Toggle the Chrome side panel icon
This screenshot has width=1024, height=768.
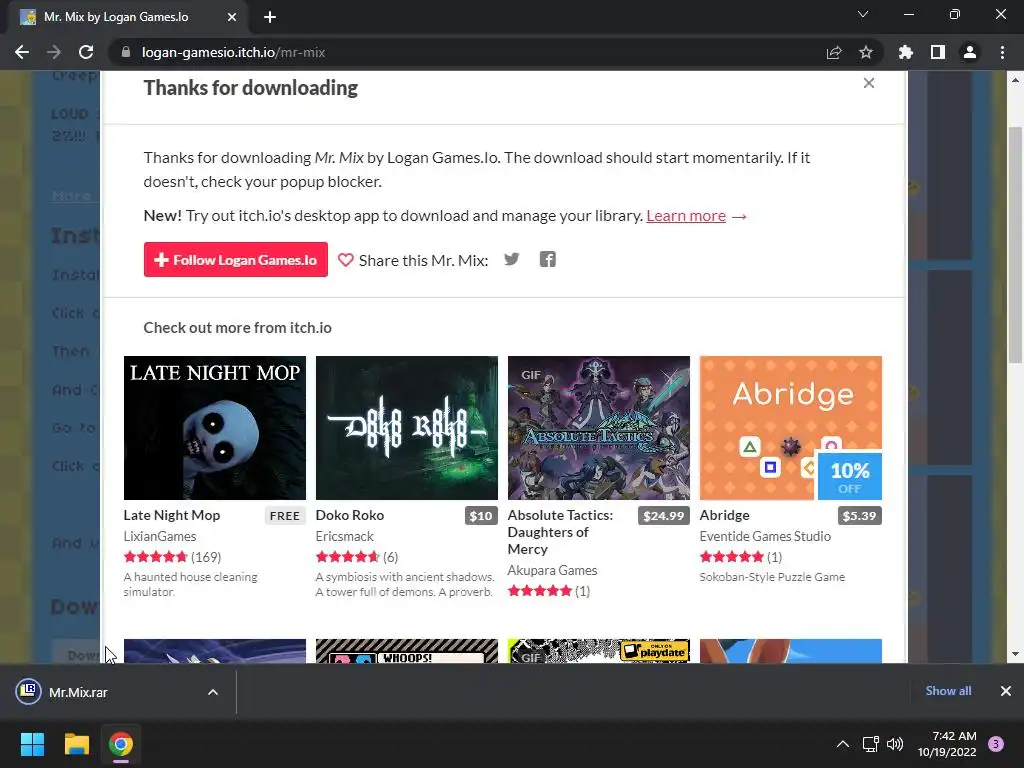[938, 52]
